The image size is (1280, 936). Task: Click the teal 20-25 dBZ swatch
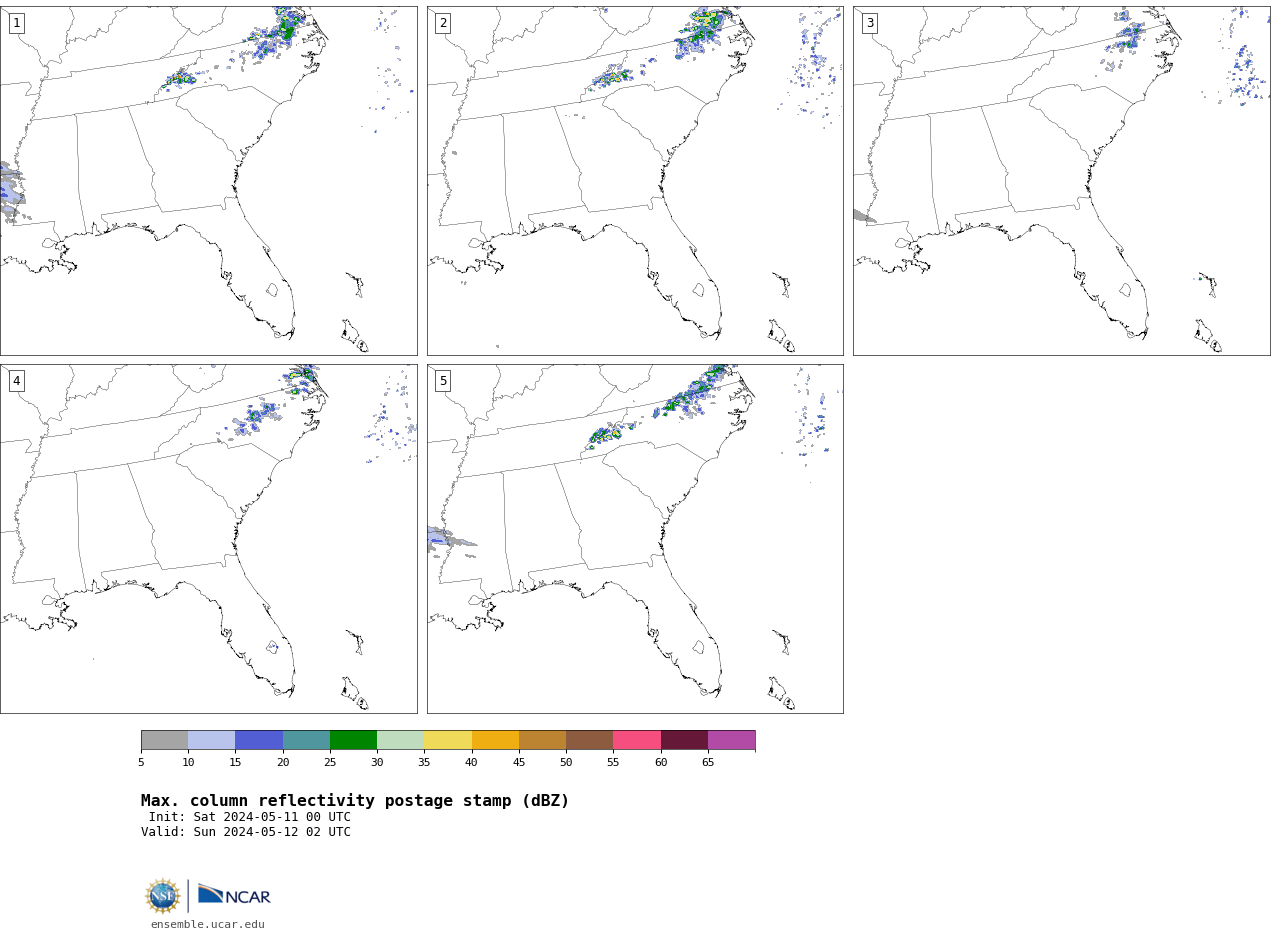click(306, 740)
